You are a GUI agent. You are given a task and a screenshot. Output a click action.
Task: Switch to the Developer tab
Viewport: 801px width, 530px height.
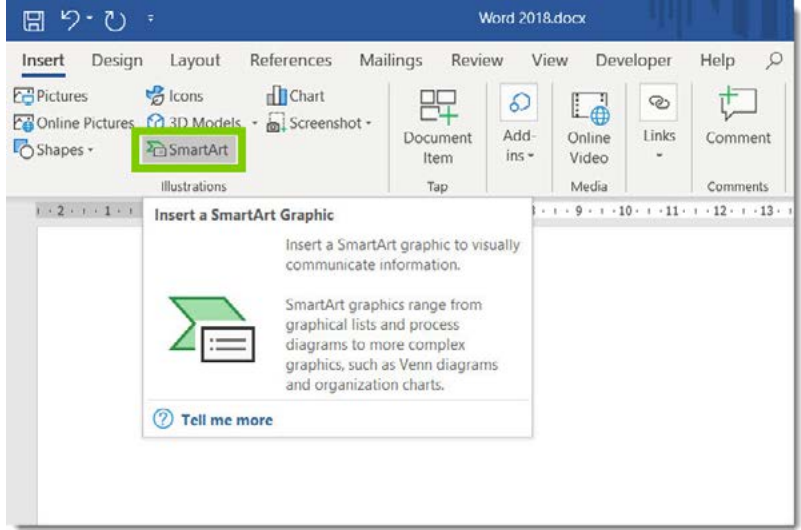coord(633,60)
